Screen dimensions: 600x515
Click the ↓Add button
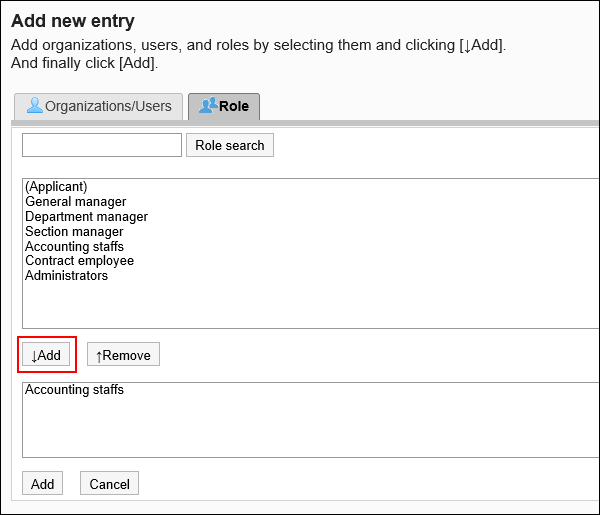pos(46,354)
